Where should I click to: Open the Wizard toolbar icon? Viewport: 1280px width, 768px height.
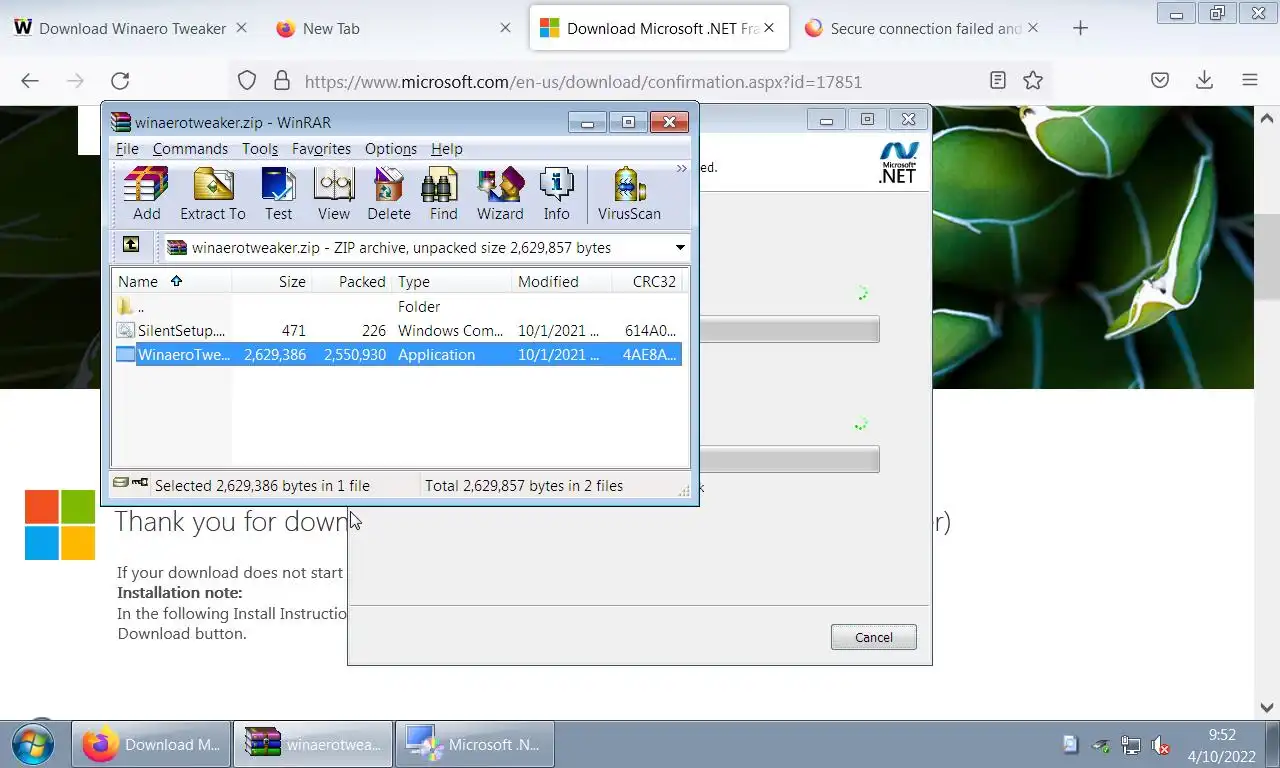[500, 194]
